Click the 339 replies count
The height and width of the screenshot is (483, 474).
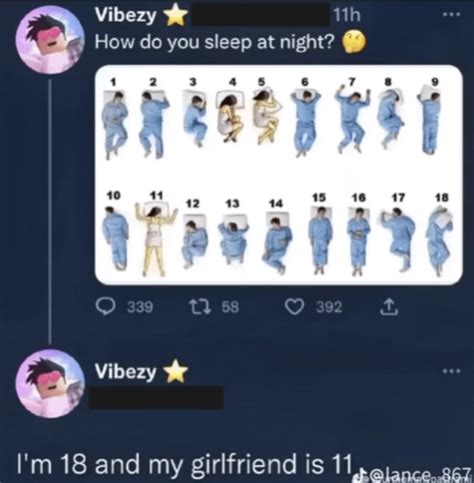(x=140, y=307)
